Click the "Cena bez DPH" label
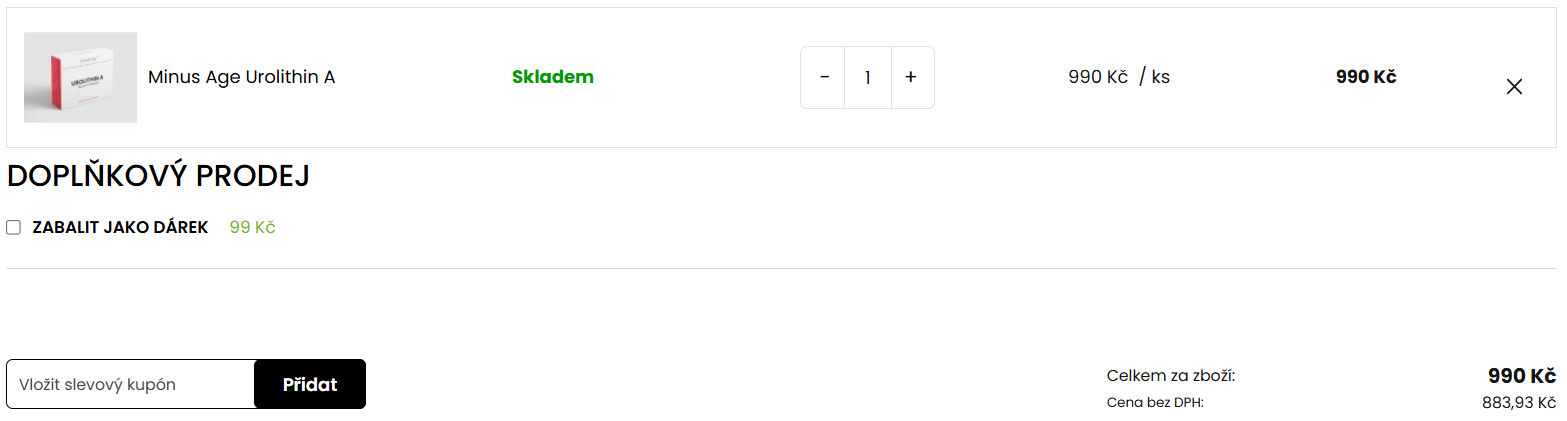 click(1155, 403)
